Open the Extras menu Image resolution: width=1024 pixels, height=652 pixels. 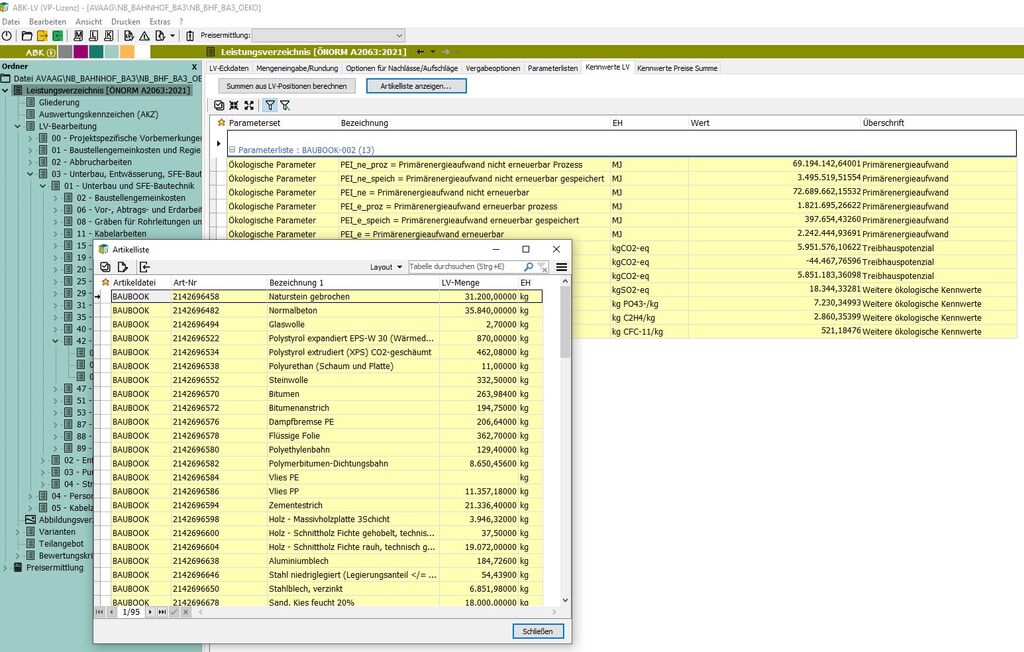point(159,21)
